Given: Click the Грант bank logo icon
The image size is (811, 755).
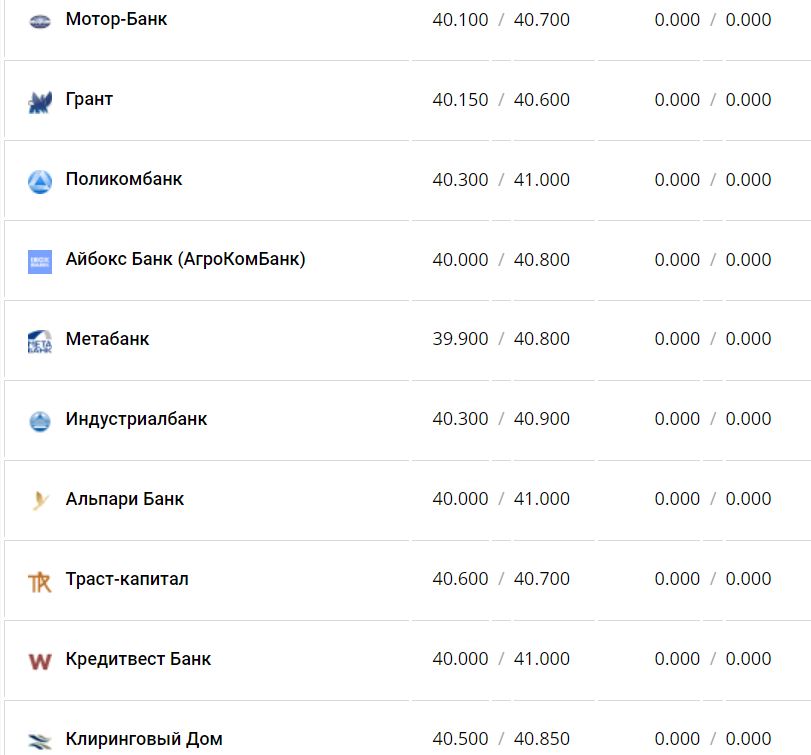Looking at the screenshot, I should point(39,101).
